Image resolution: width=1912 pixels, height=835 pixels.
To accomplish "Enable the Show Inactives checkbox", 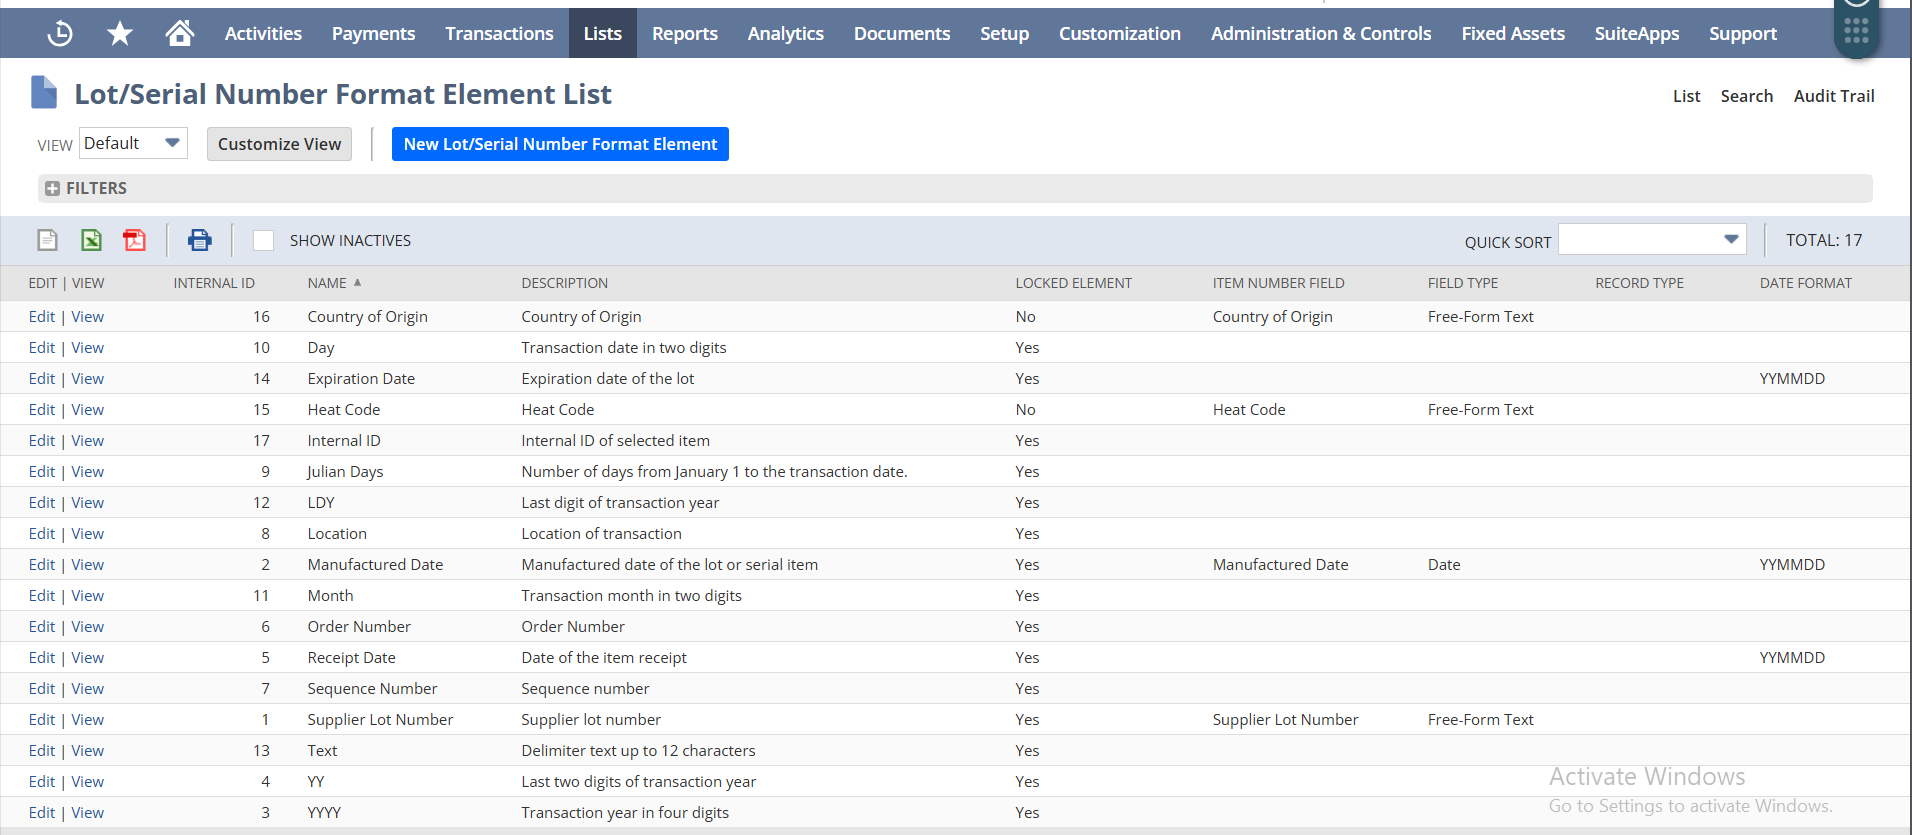I will pos(263,241).
